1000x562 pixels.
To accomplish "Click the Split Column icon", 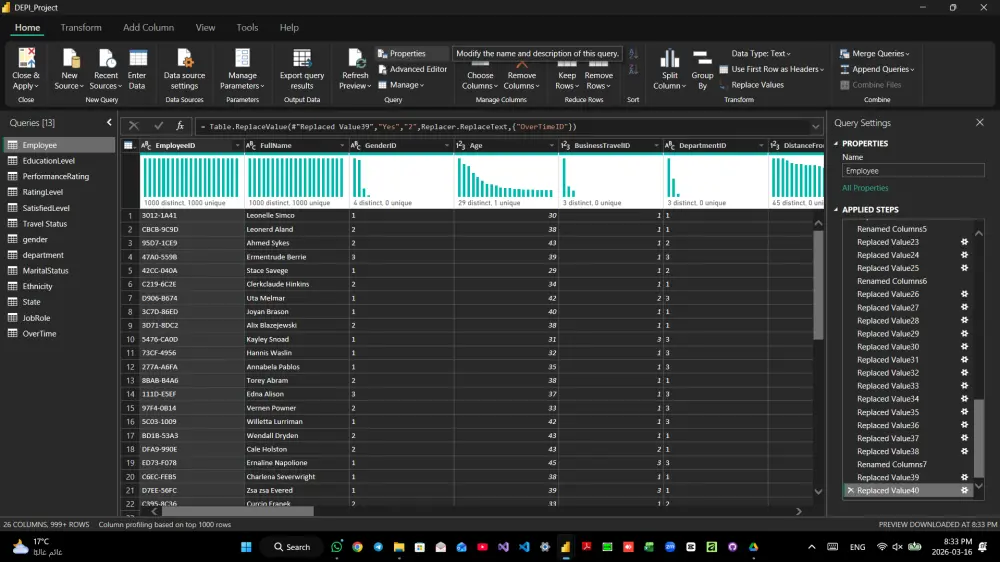I will coord(670,68).
